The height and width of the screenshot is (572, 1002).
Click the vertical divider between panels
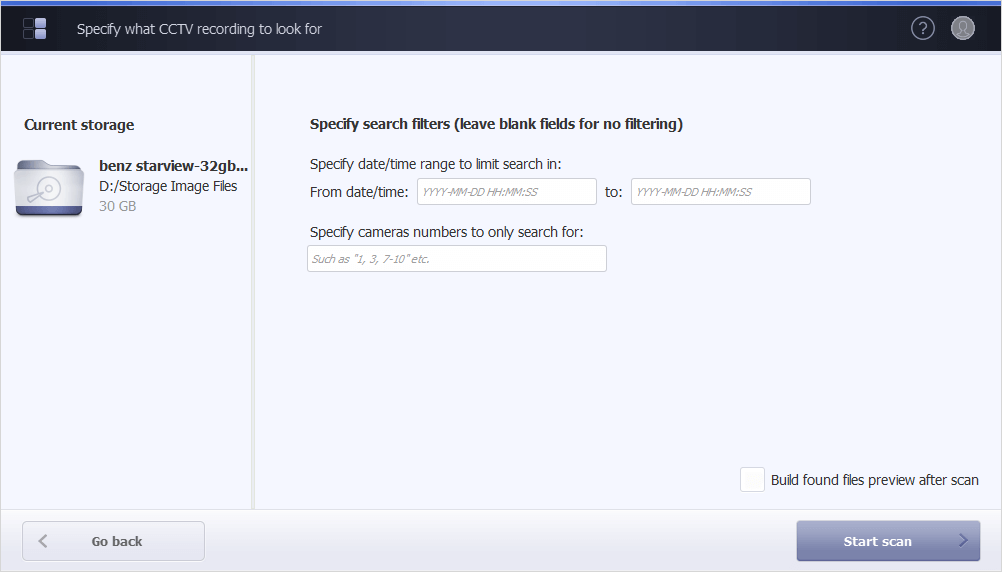(x=253, y=282)
